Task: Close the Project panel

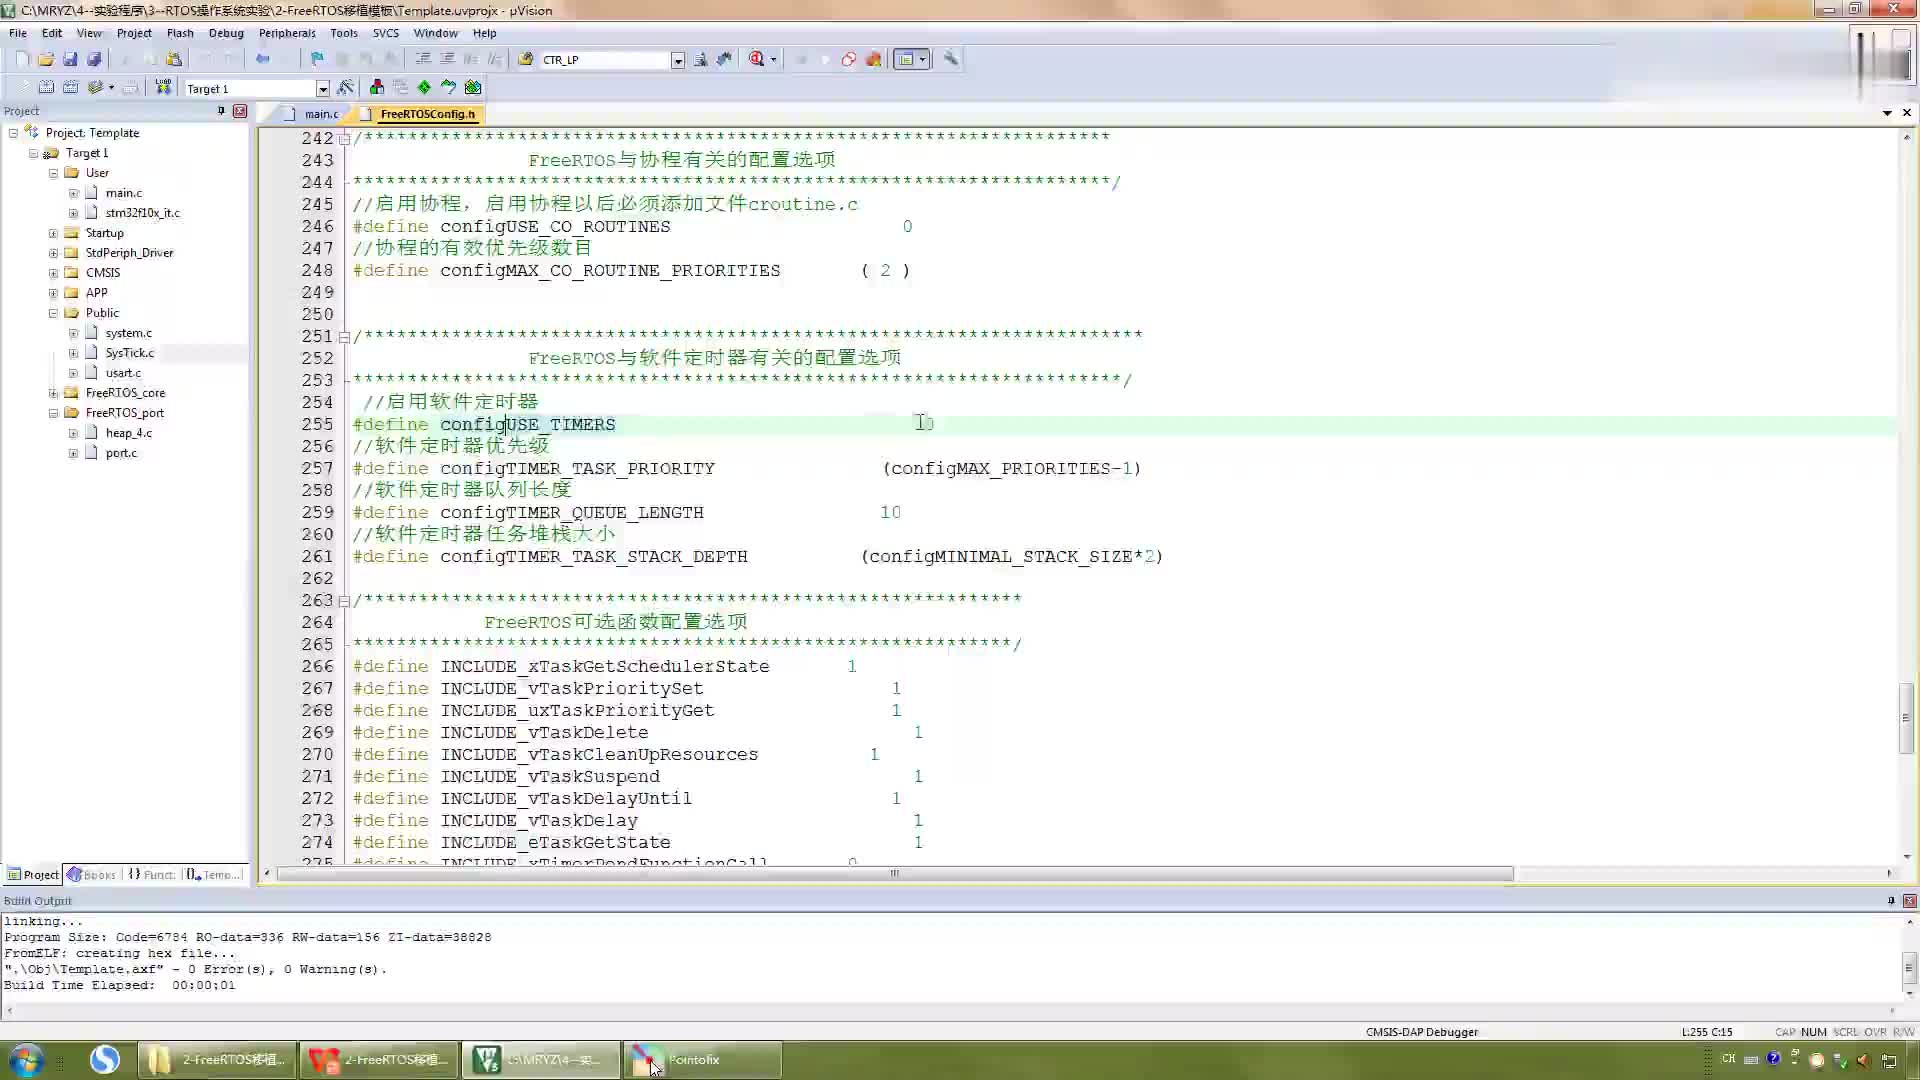Action: click(240, 111)
